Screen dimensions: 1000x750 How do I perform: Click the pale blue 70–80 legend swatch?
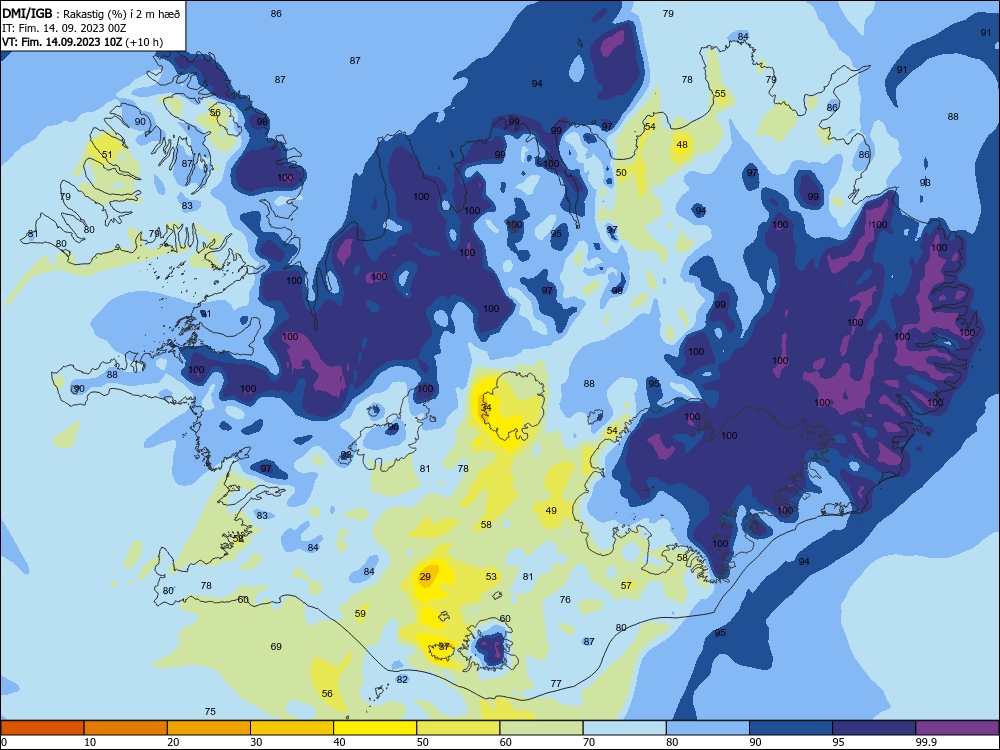tap(624, 728)
